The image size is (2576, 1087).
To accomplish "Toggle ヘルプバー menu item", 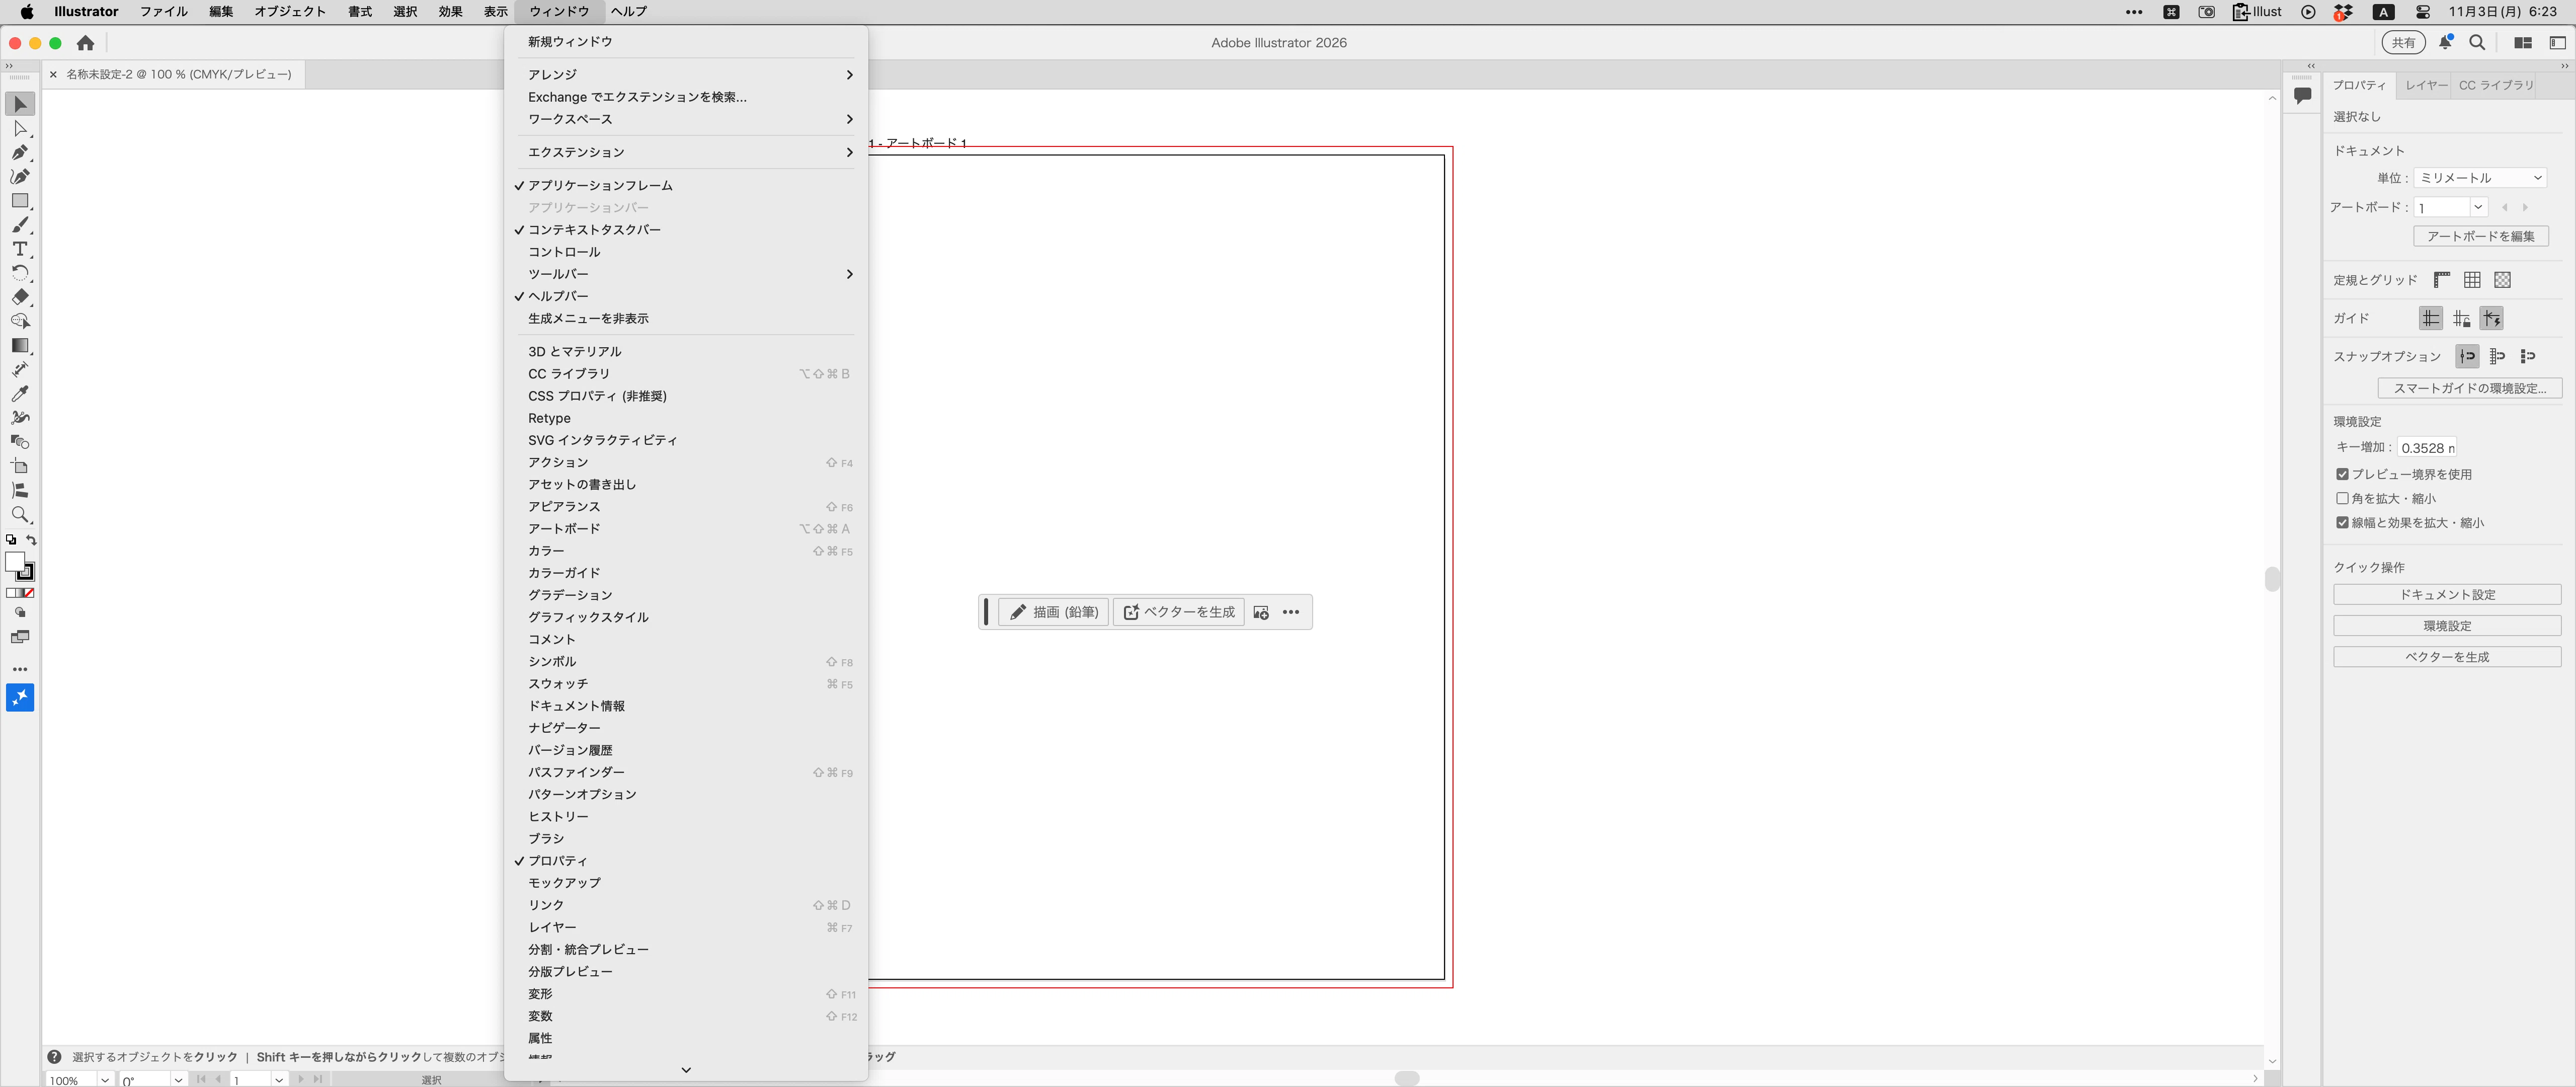I will click(x=686, y=296).
